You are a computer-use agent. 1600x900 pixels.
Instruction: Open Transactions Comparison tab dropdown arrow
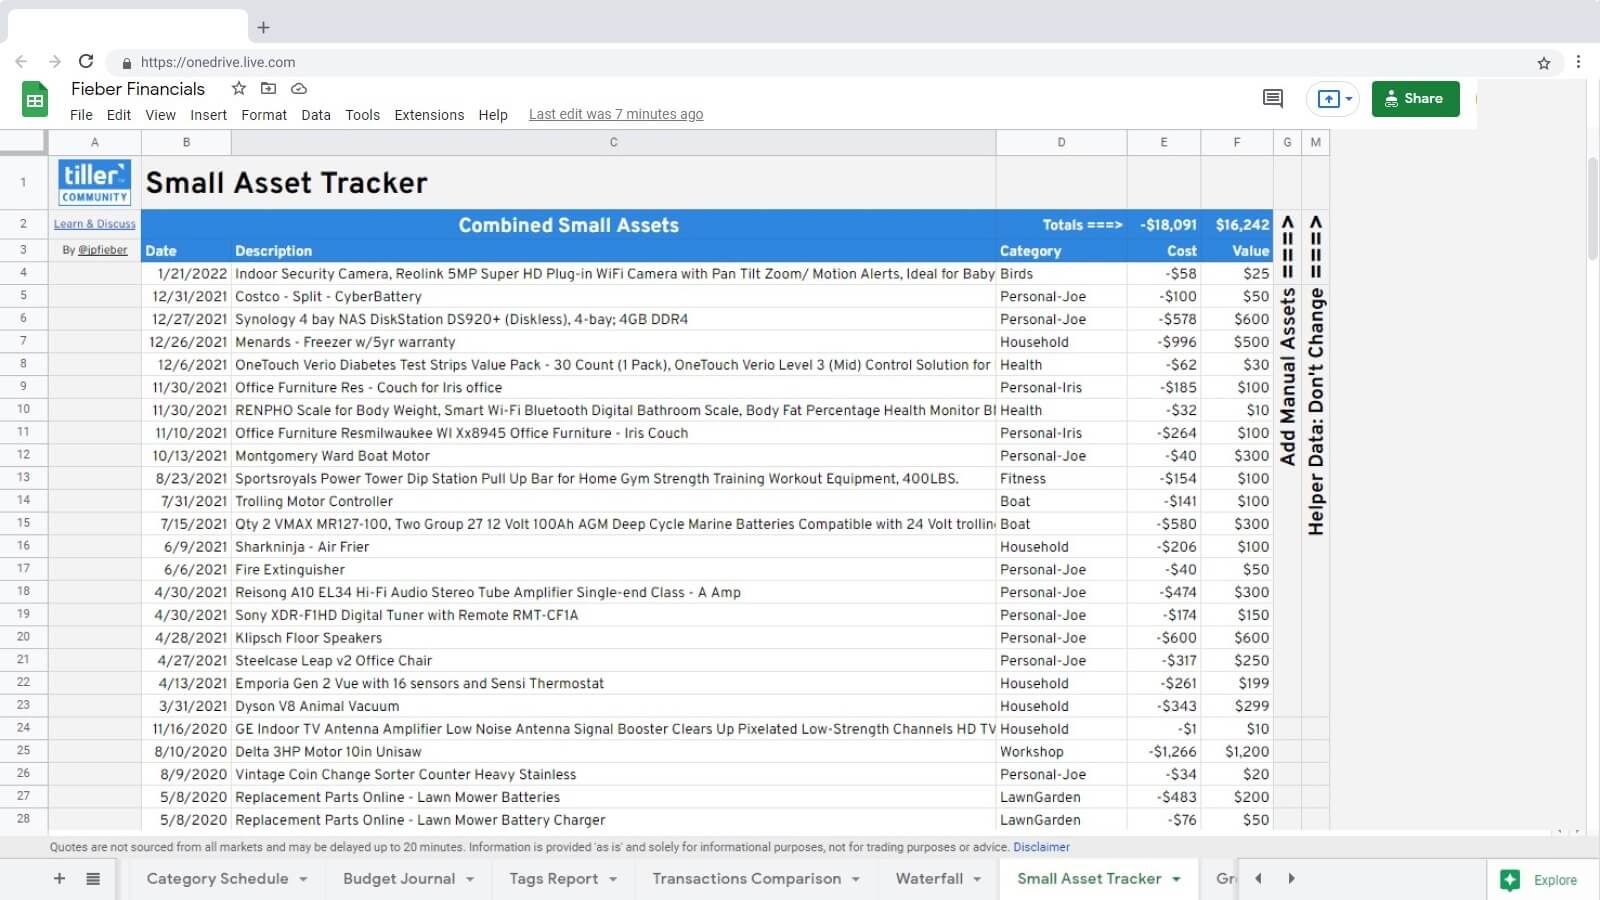[x=856, y=879]
